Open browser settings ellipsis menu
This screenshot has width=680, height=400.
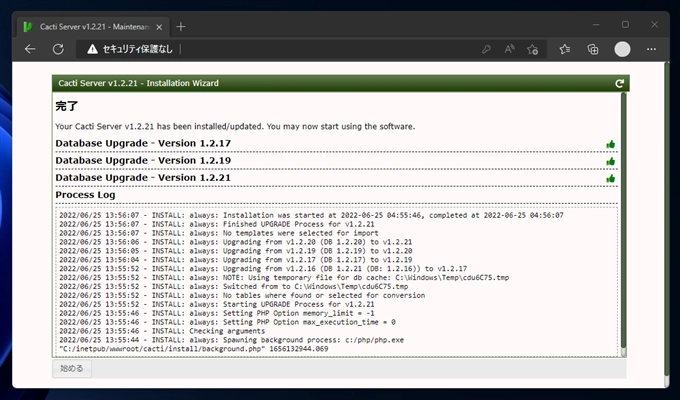click(x=651, y=49)
